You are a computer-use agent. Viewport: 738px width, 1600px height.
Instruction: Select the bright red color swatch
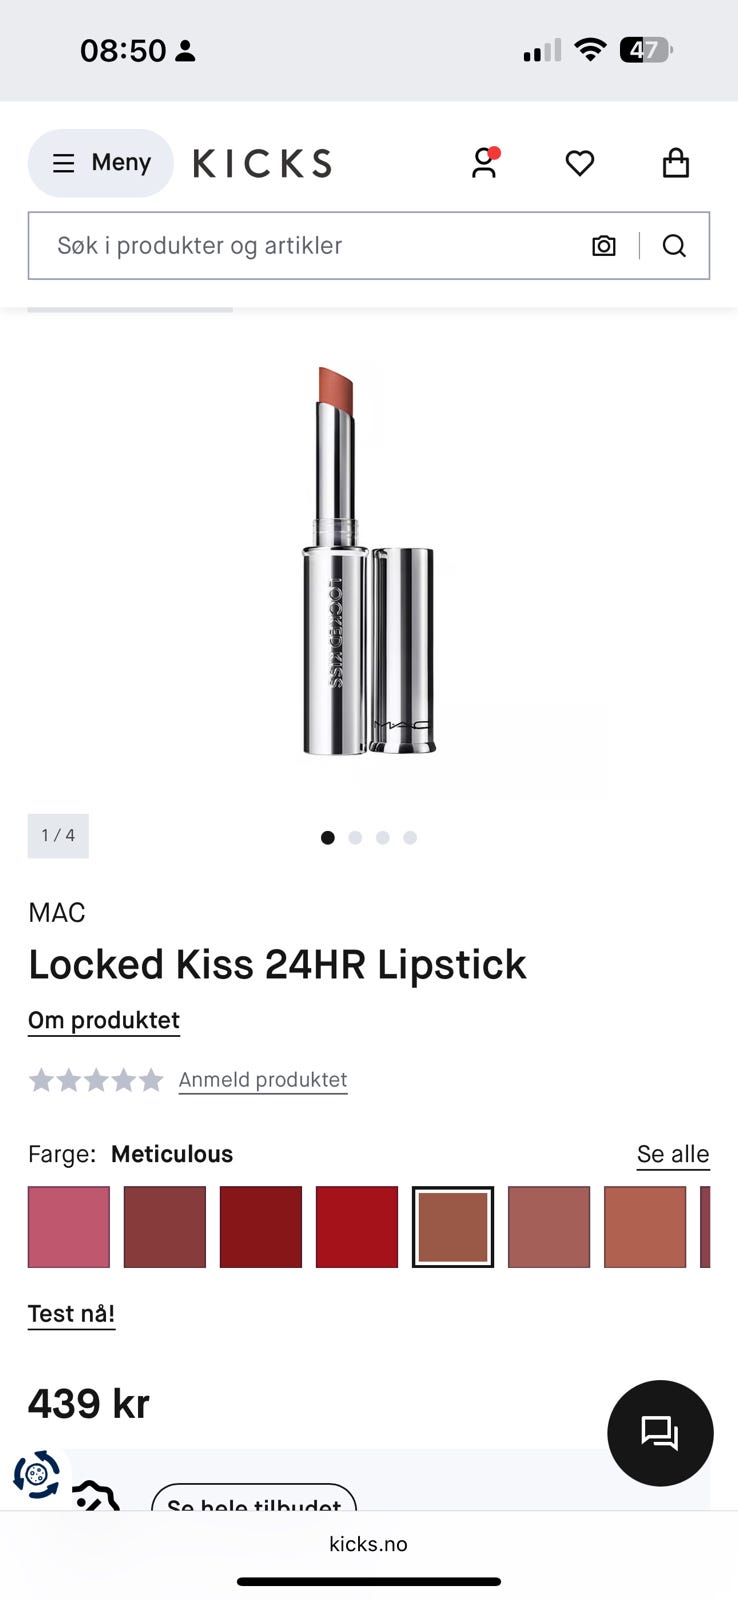[x=357, y=1227]
